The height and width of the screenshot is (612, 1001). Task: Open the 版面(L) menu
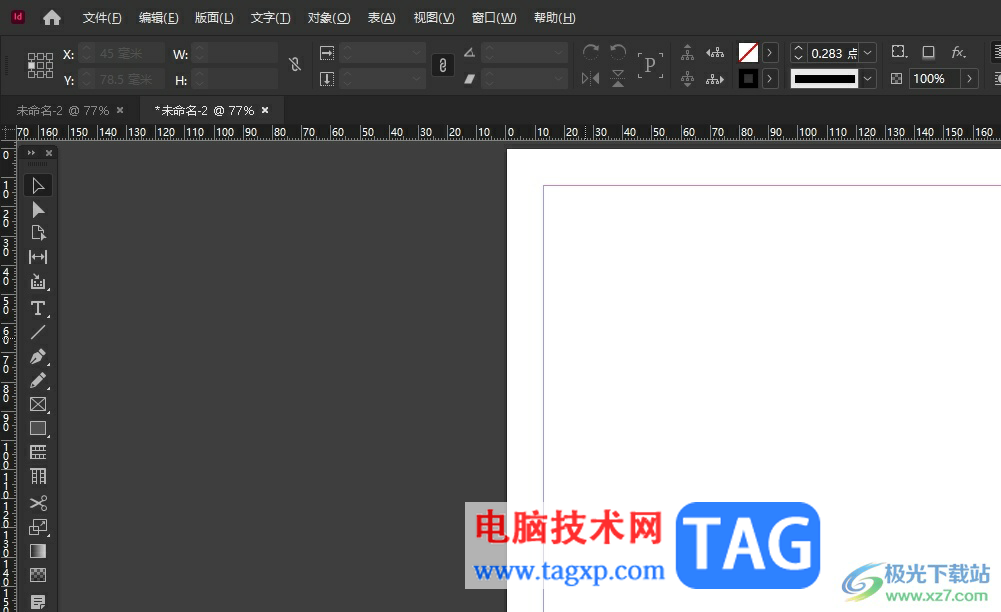click(x=214, y=18)
